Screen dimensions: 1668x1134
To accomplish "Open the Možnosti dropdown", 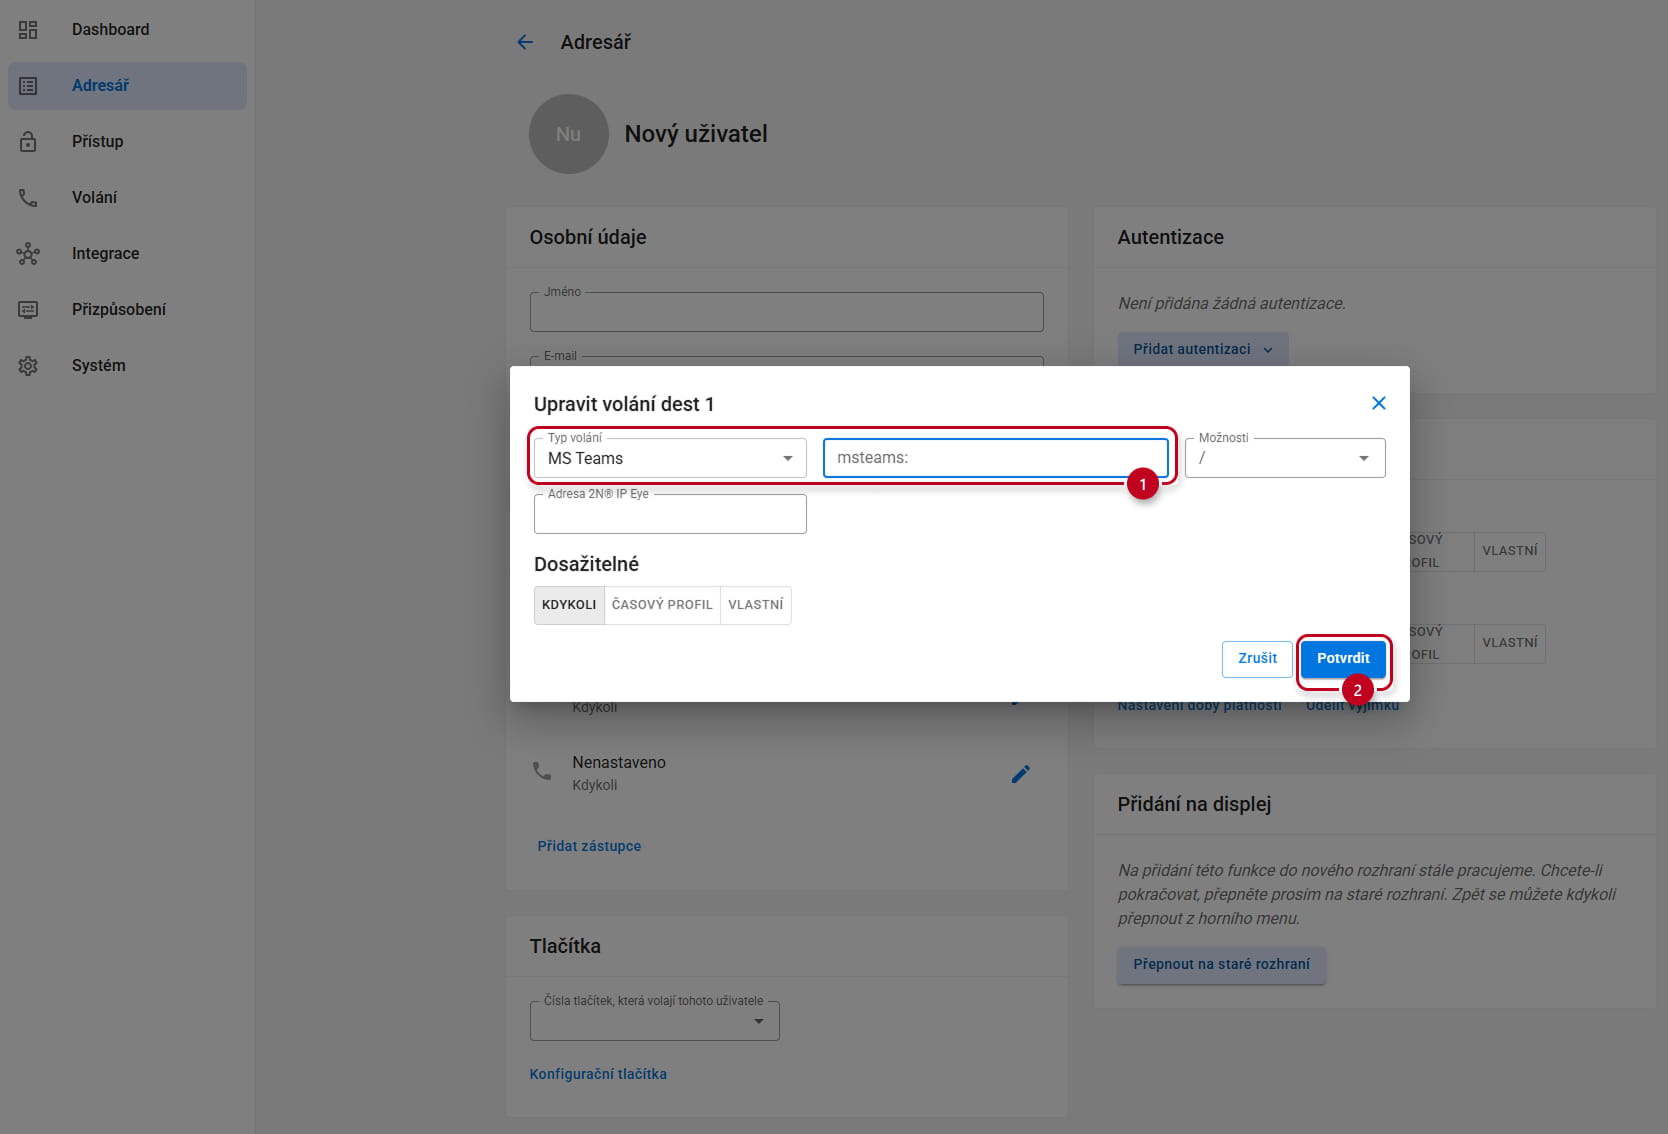I will click(x=1285, y=458).
